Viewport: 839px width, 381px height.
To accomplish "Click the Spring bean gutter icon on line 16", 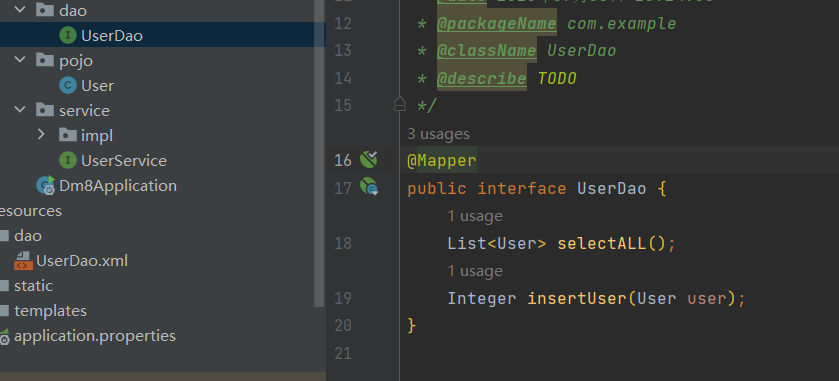I will 369,159.
